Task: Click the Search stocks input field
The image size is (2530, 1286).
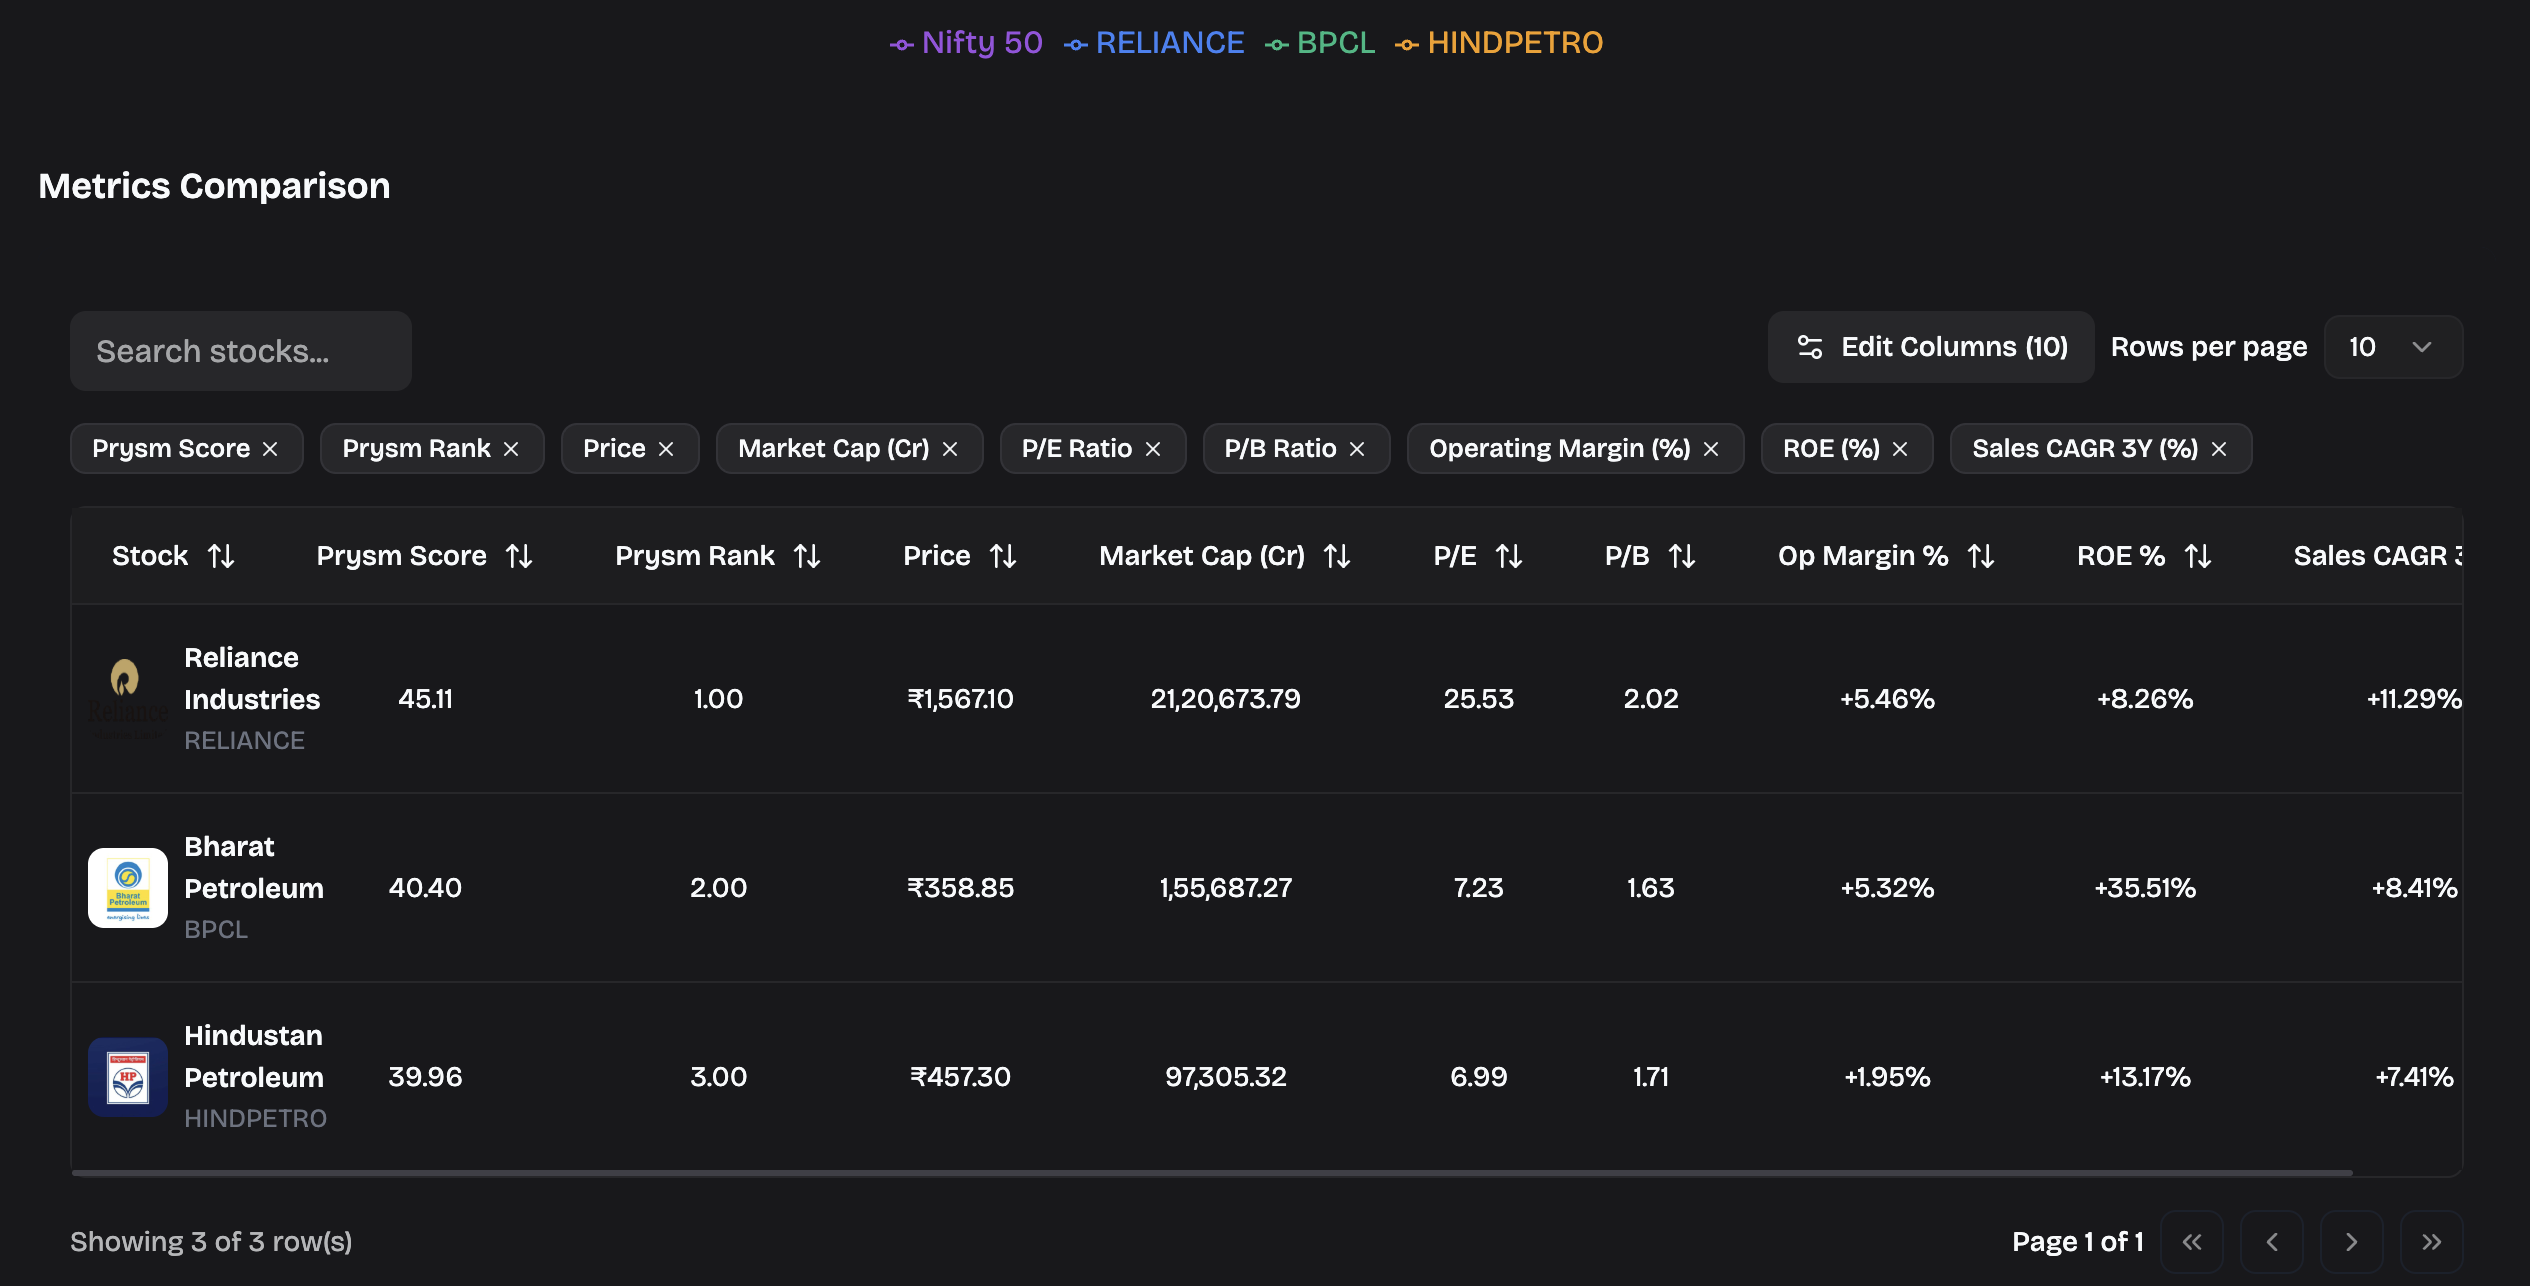Action: [x=241, y=351]
